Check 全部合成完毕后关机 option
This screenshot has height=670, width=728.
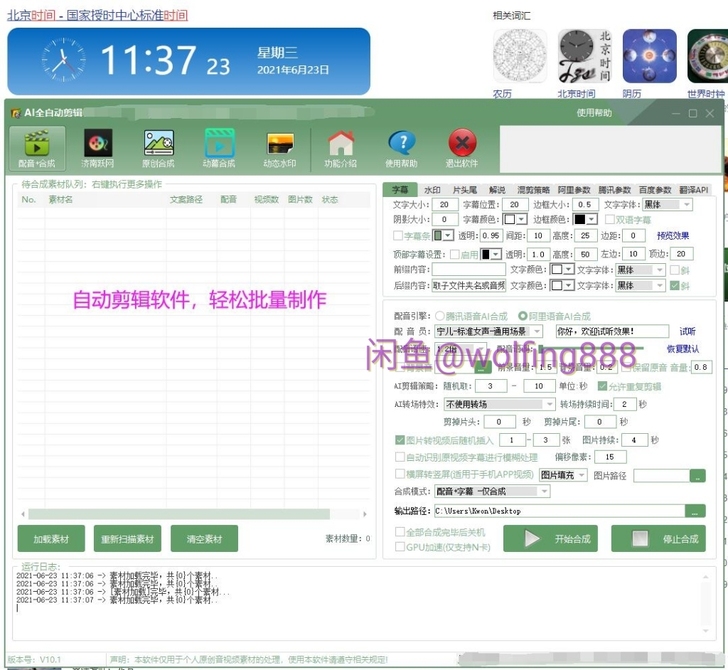(400, 533)
